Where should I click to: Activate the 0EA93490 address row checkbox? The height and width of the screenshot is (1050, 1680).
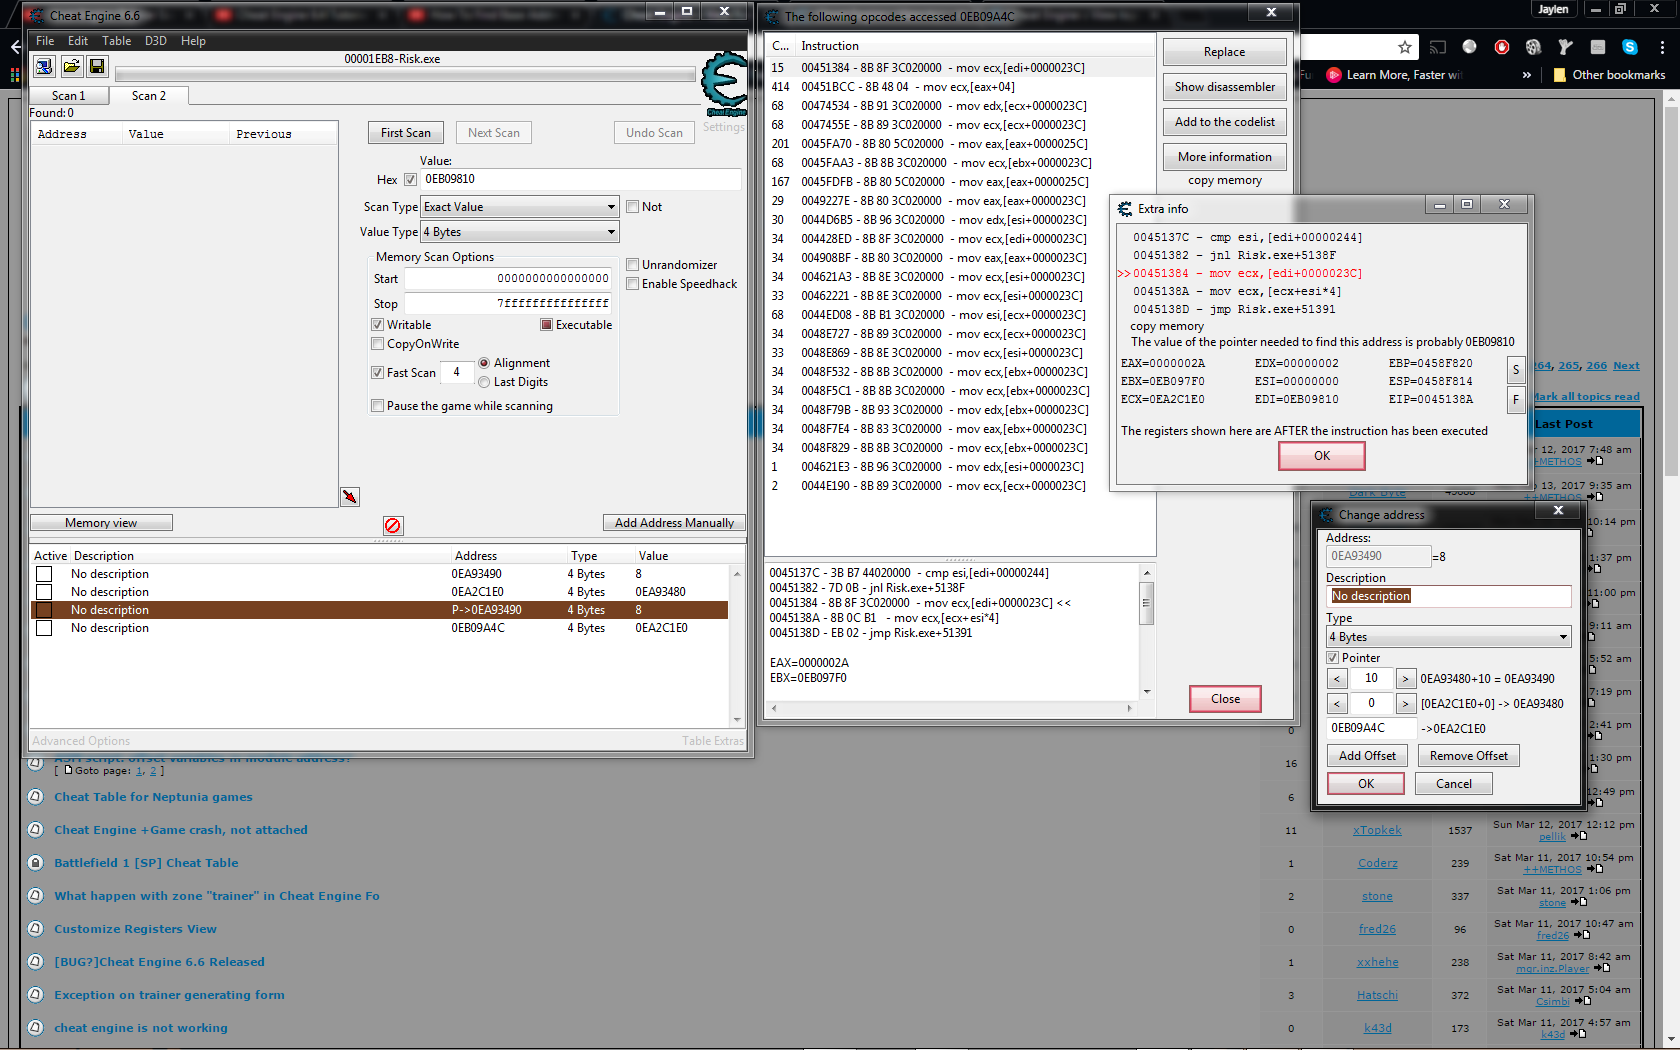[44, 574]
